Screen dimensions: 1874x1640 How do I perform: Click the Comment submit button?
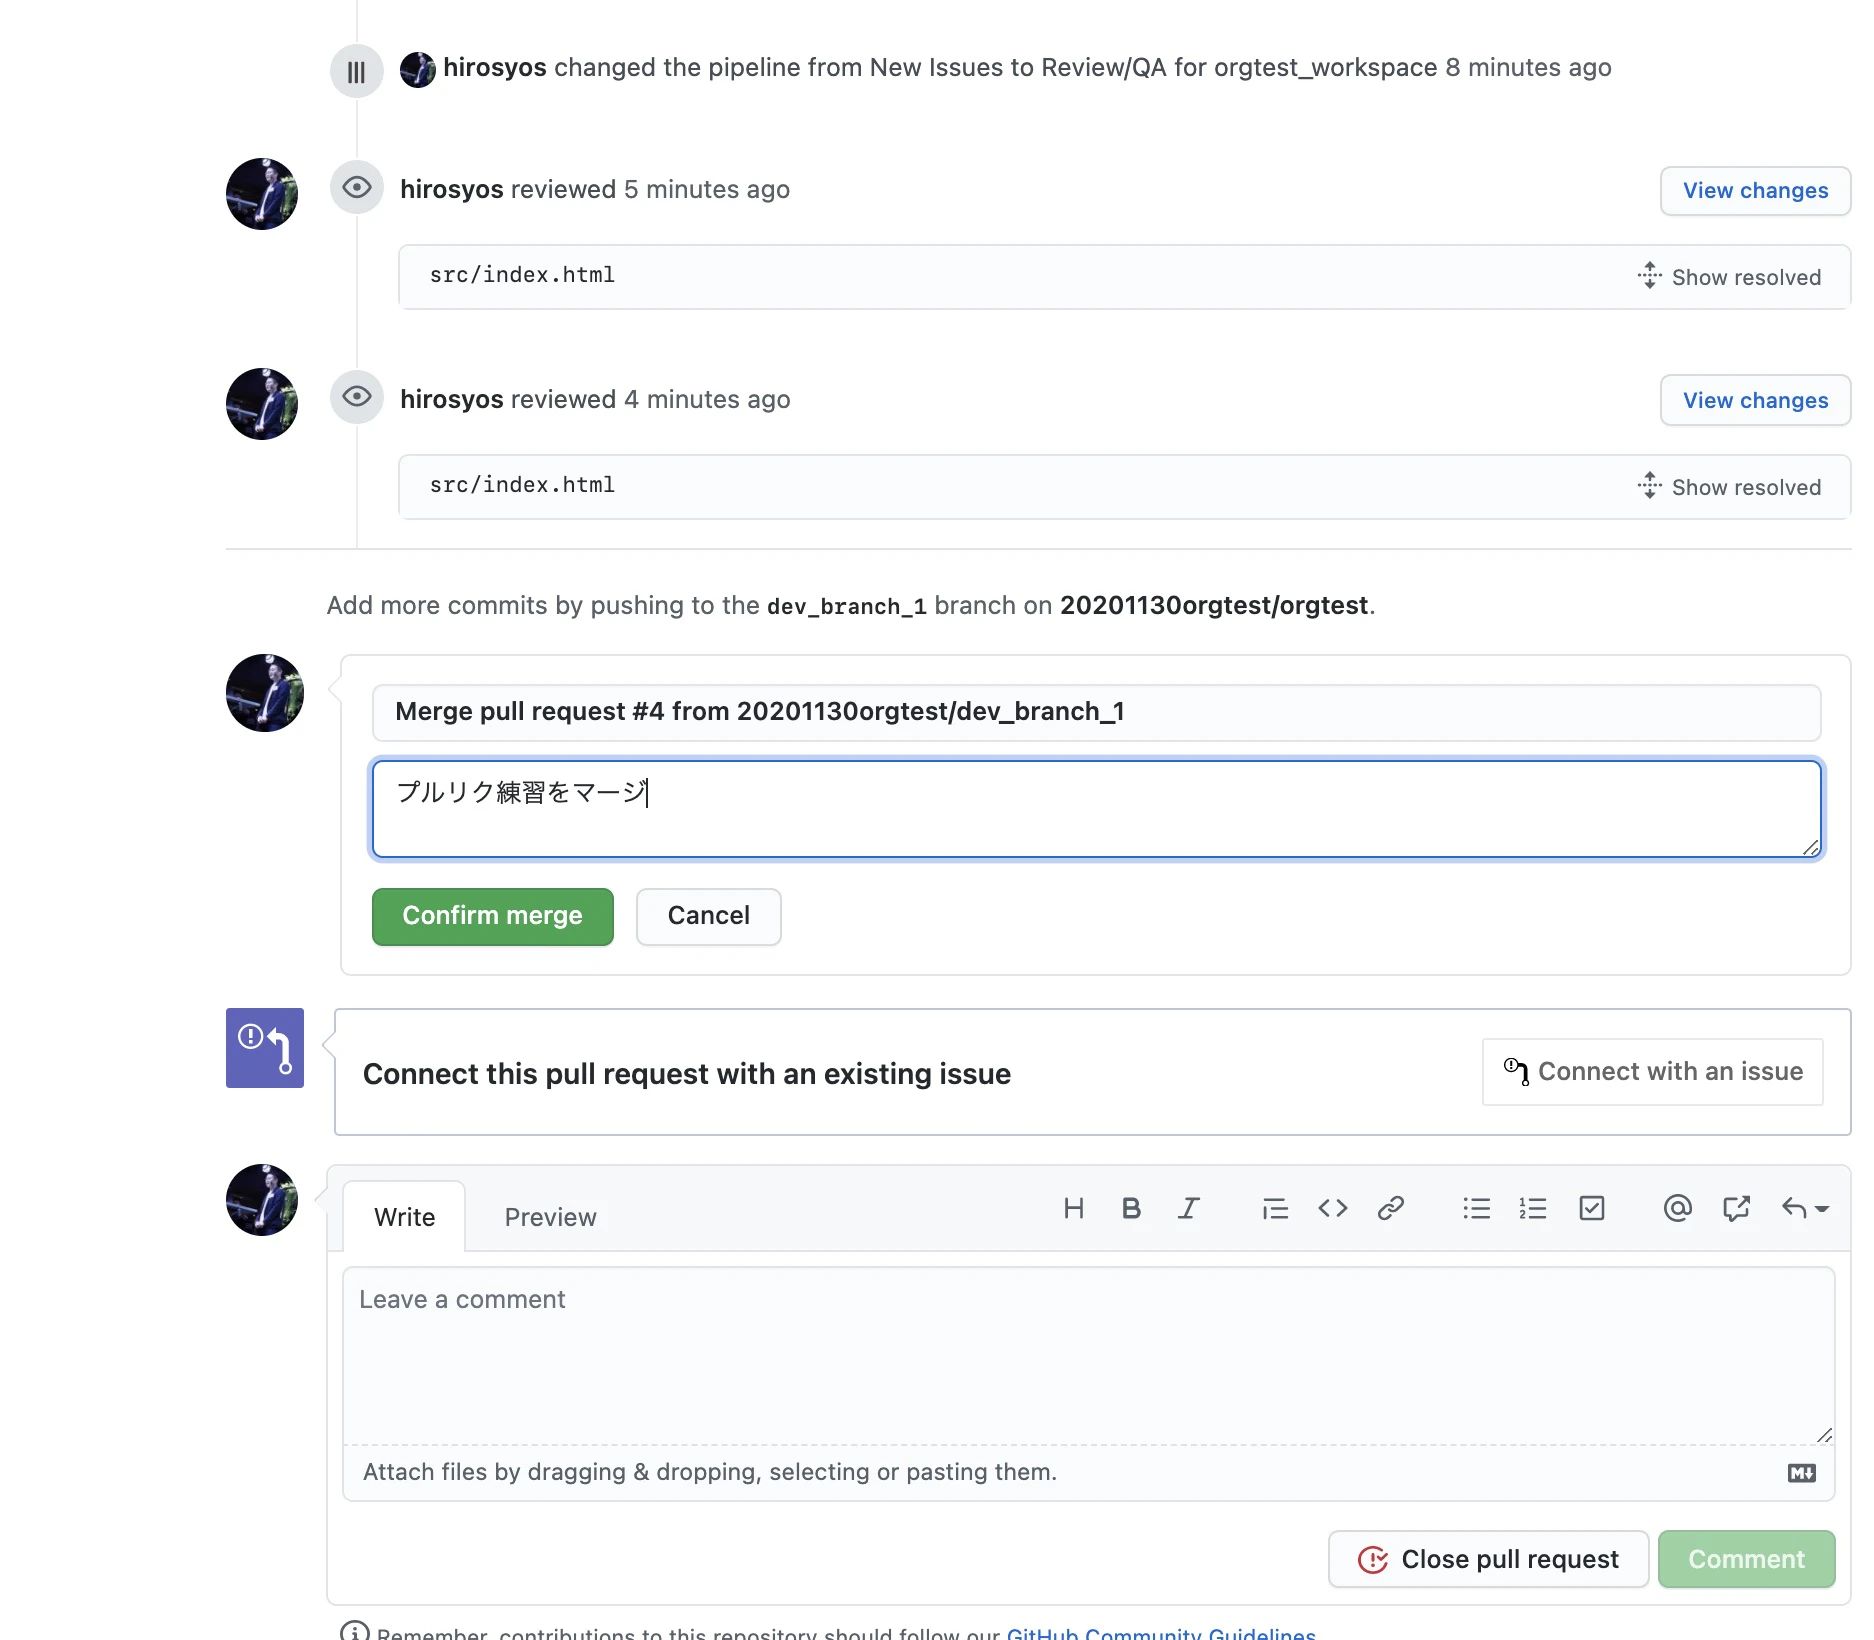tap(1746, 1559)
